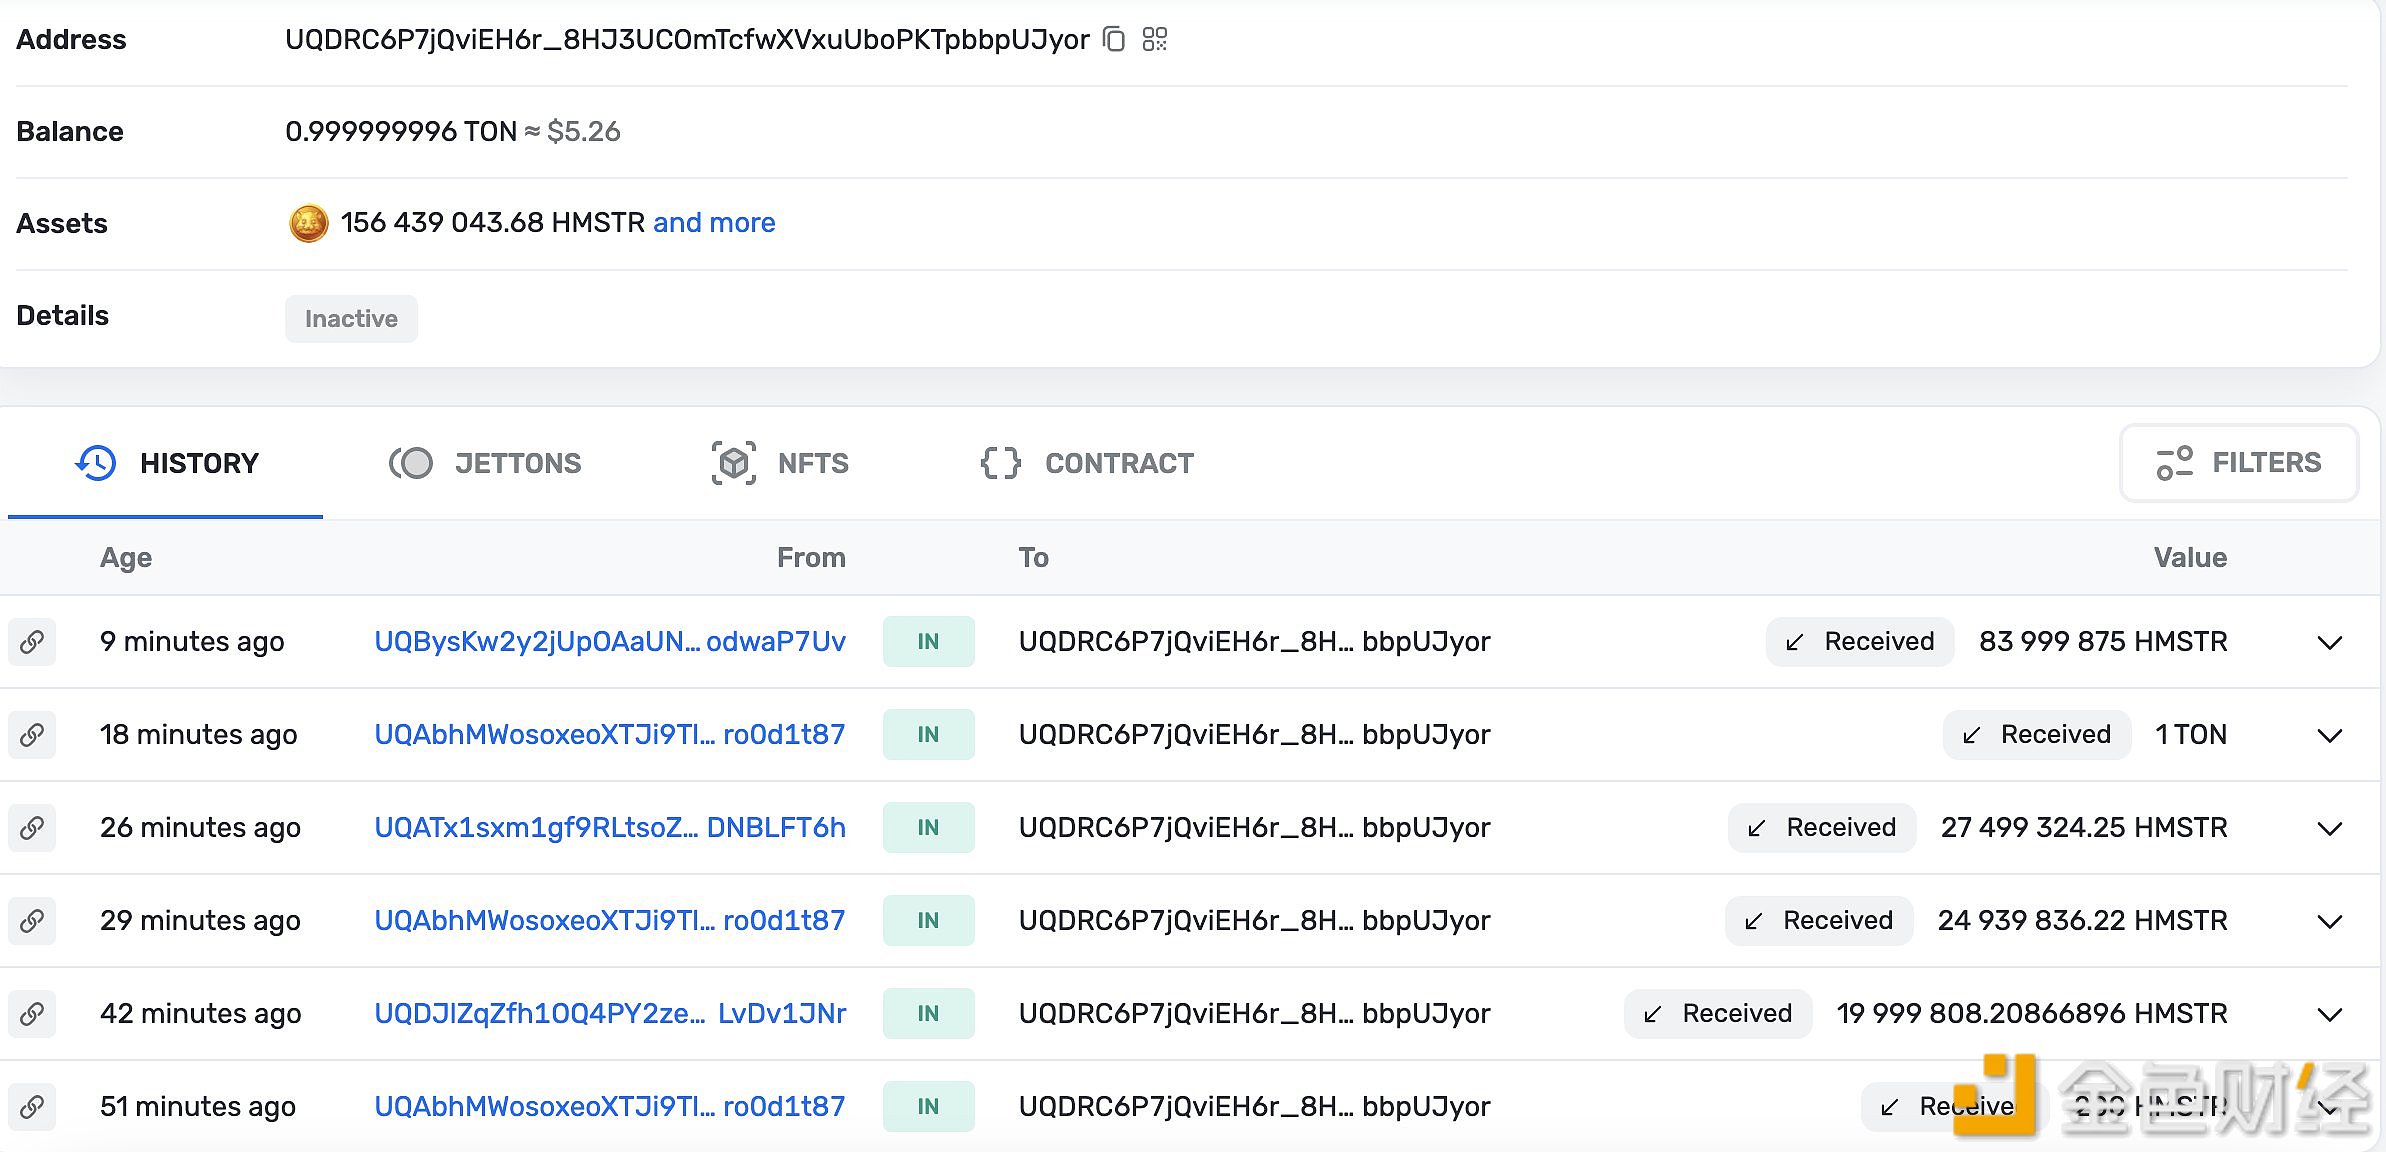Click the '51 minutes ago' age cell
This screenshot has height=1152, width=2386.
pos(198,1106)
